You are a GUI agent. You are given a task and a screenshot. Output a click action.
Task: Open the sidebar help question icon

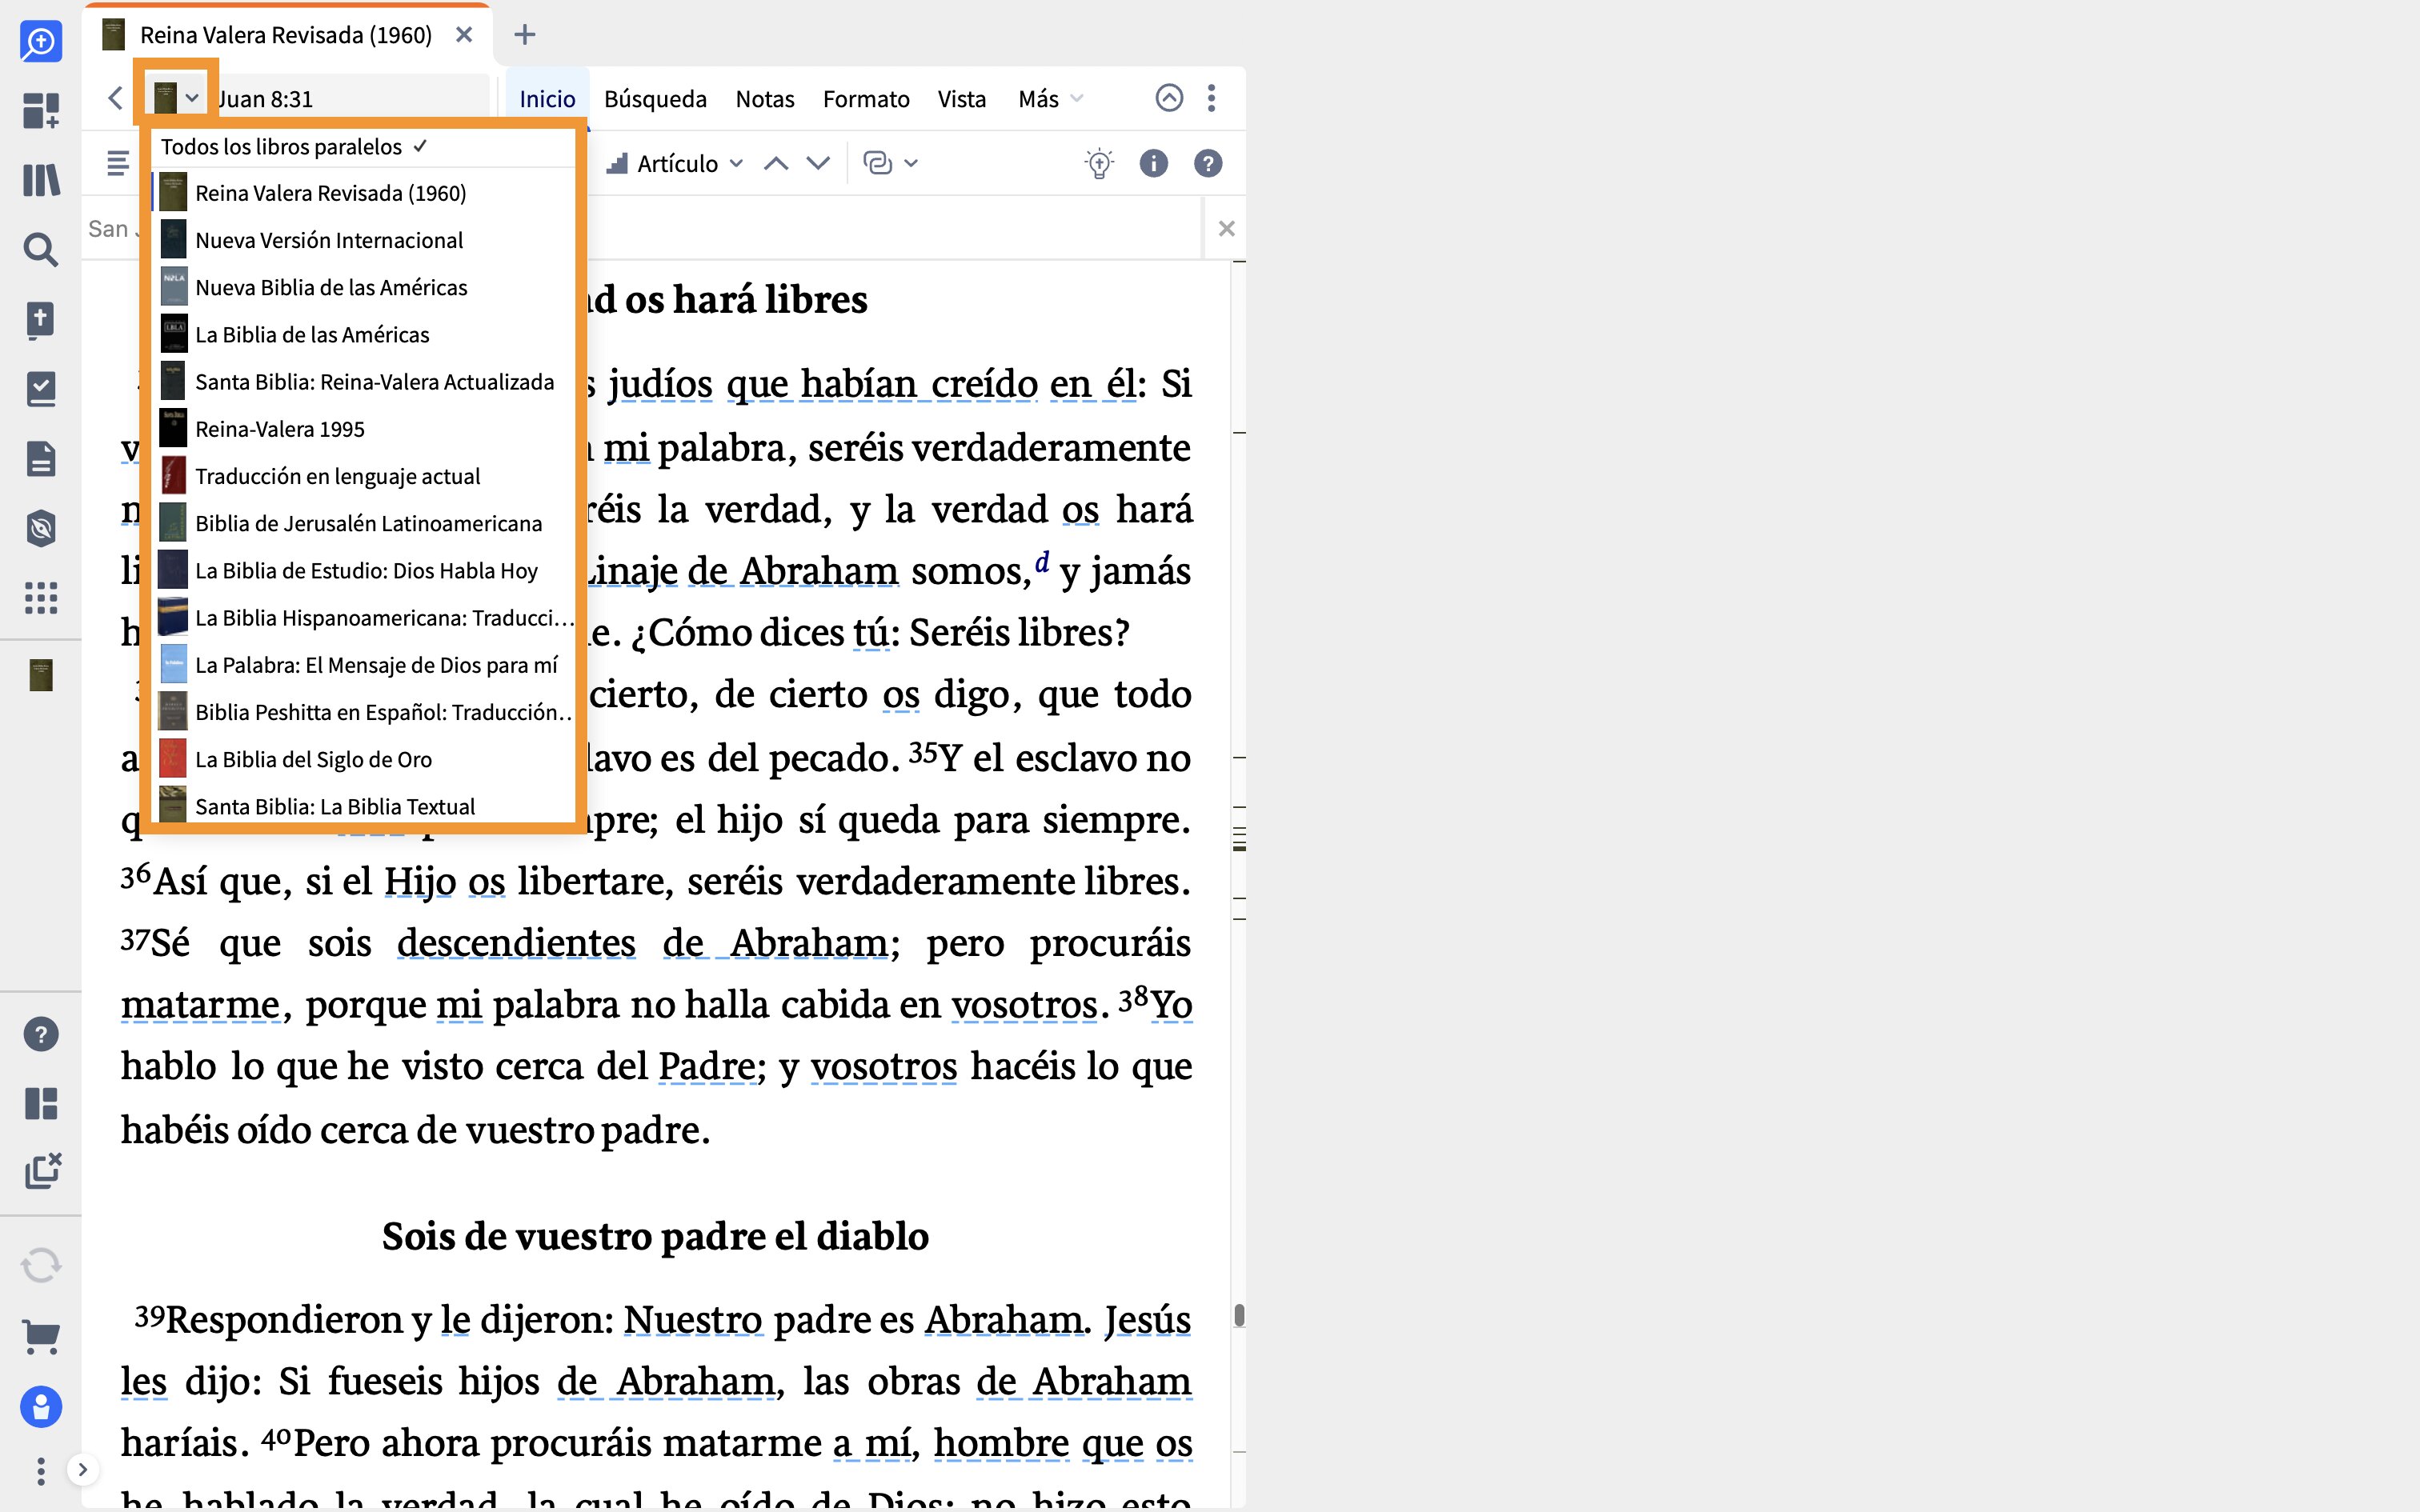point(41,1034)
